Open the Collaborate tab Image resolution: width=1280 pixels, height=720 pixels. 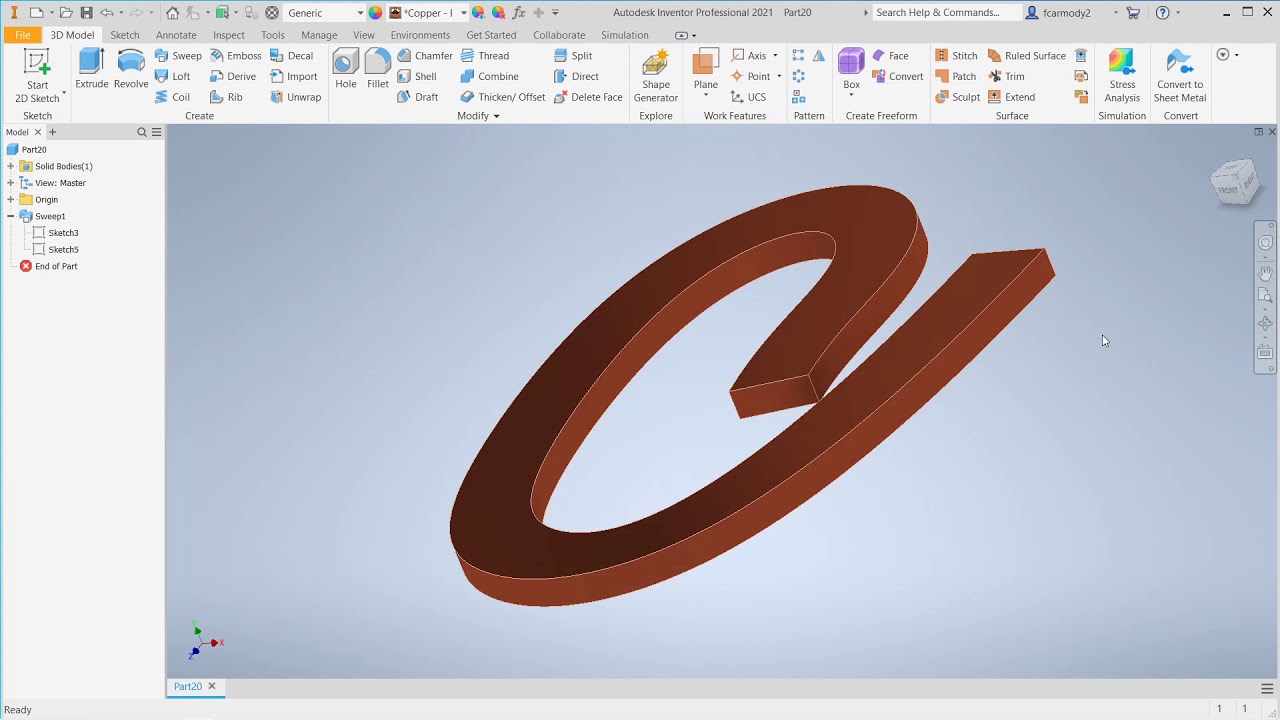pos(559,35)
